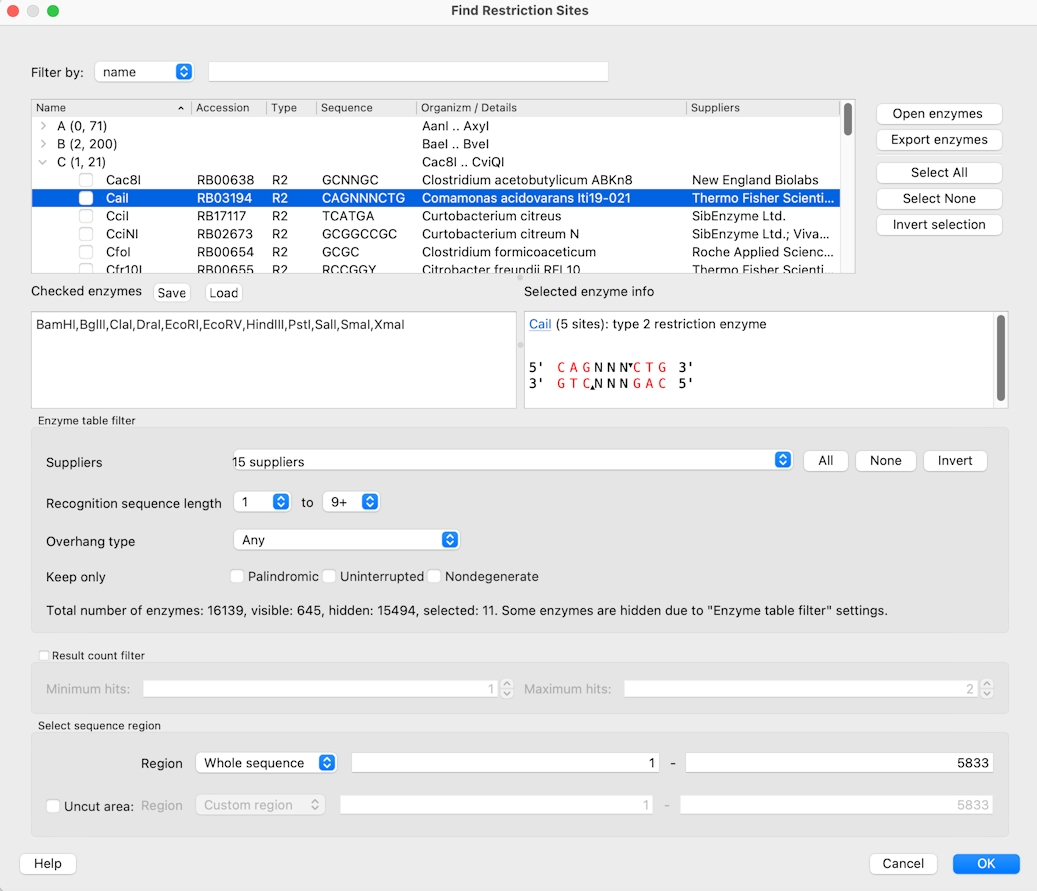Click the Export enzymes button
Viewport: 1037px width, 891px height.
938,140
